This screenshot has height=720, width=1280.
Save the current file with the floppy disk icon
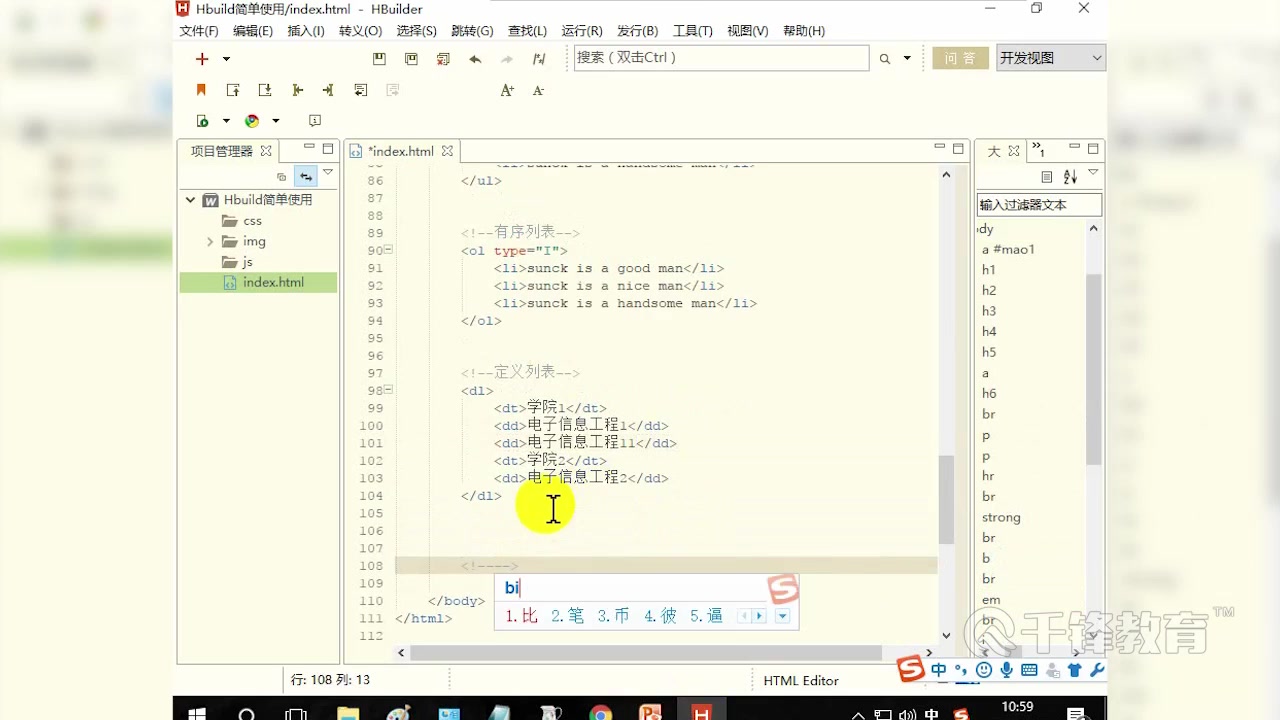click(x=380, y=58)
